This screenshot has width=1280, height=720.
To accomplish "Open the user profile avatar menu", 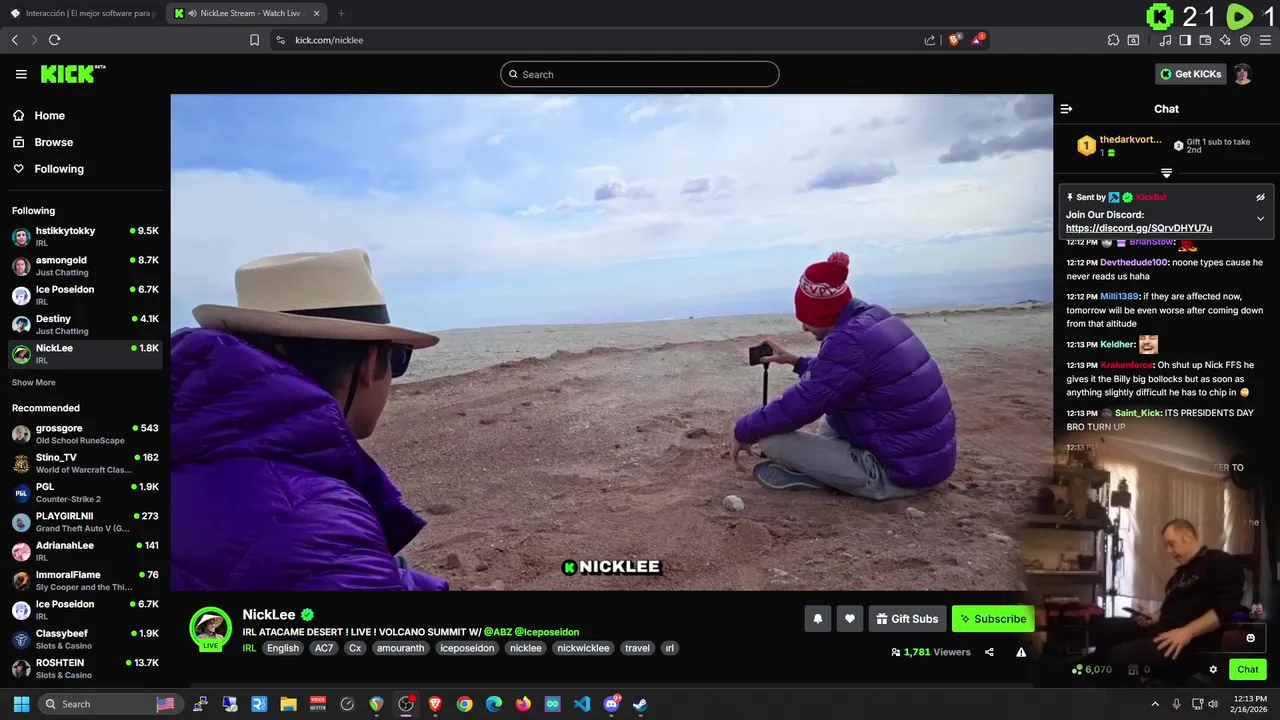I will click(x=1243, y=74).
